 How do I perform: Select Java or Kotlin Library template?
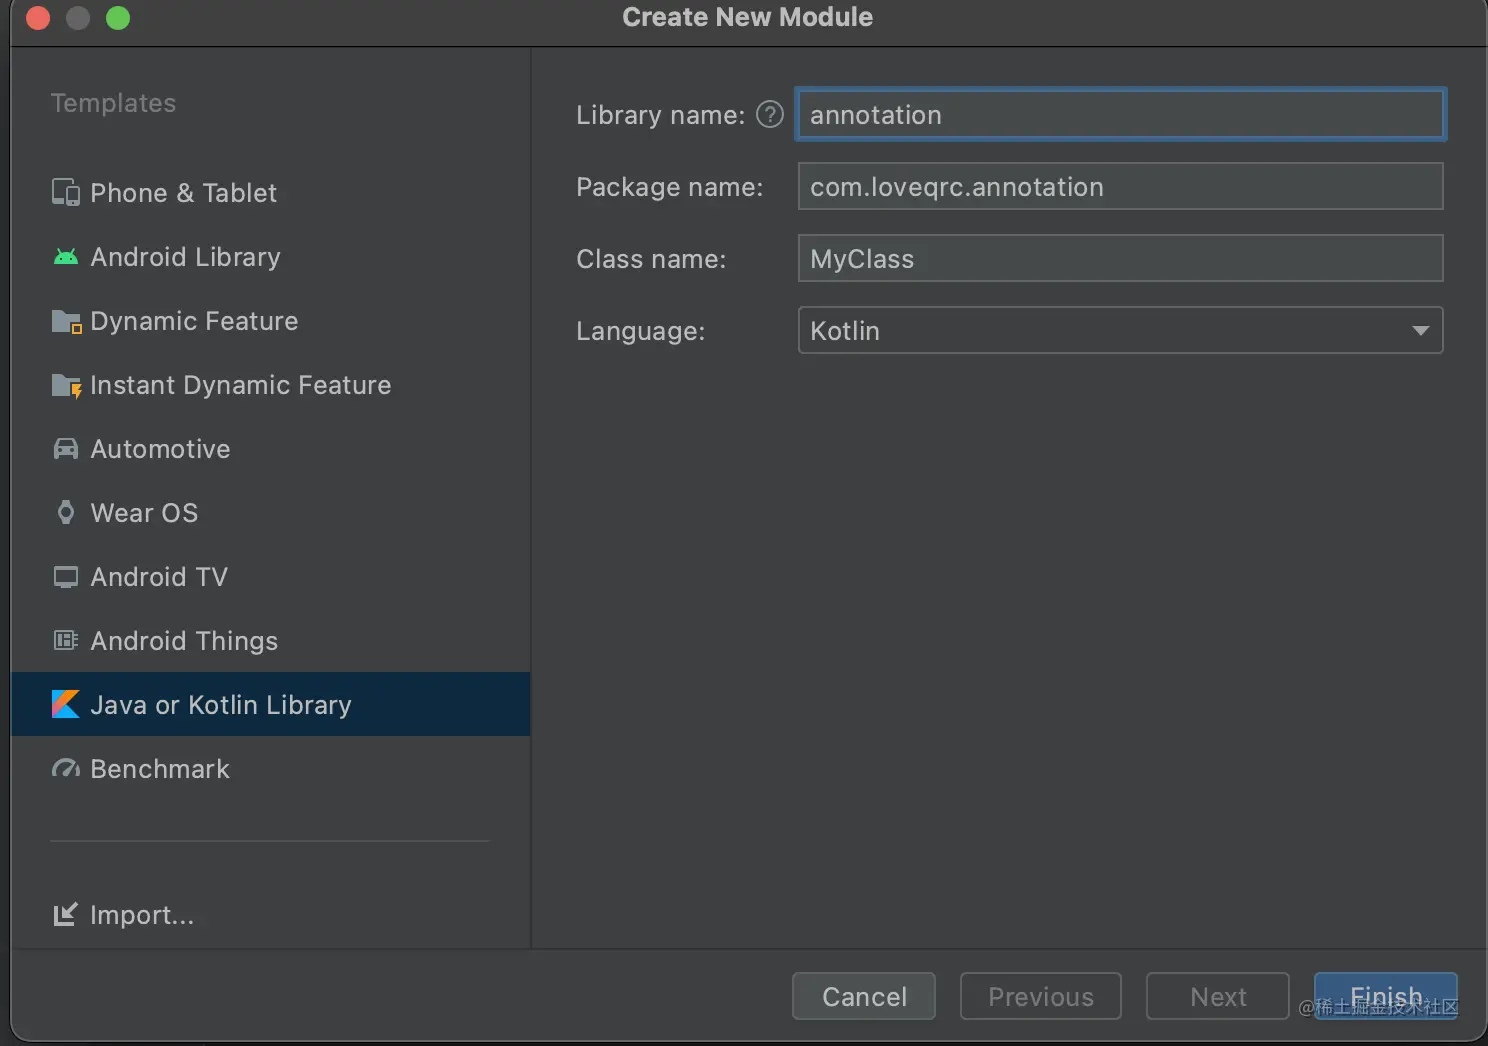point(220,705)
